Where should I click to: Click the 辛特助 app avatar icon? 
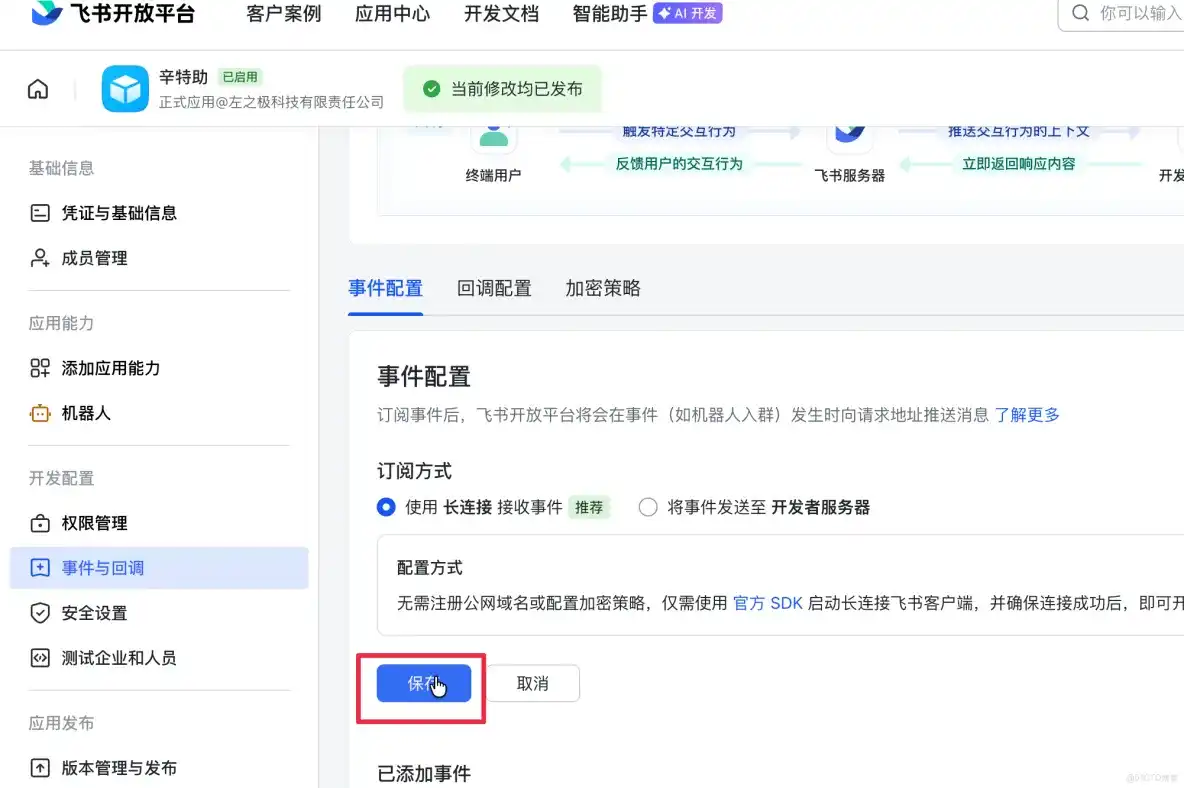coord(125,88)
